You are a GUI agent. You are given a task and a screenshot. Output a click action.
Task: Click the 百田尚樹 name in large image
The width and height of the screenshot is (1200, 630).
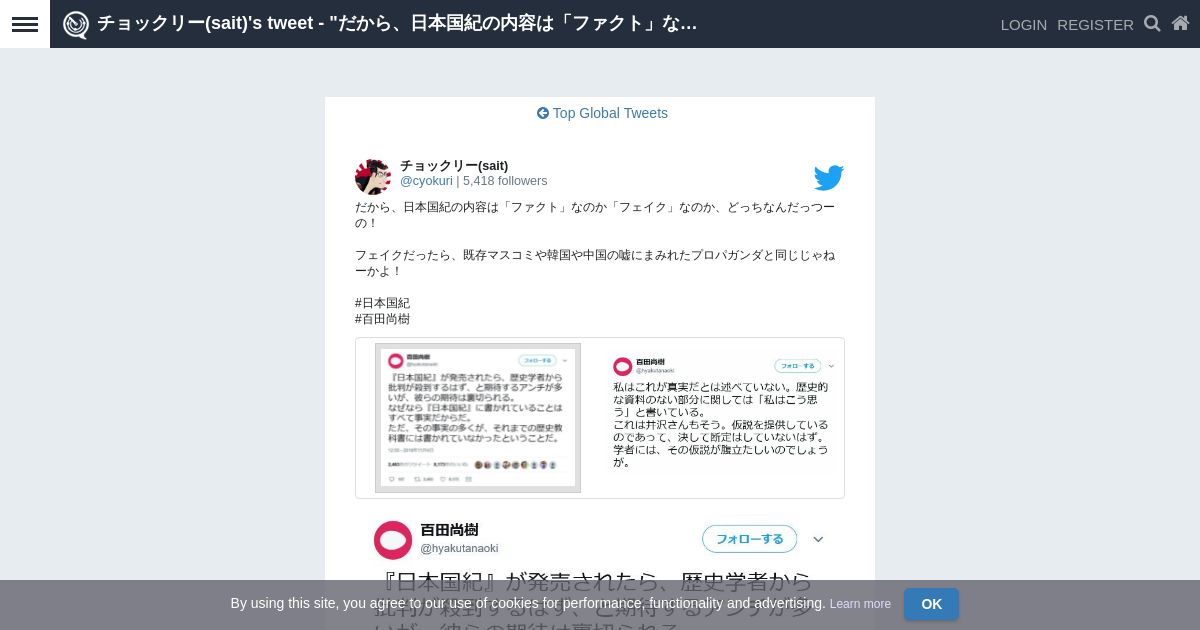point(449,530)
